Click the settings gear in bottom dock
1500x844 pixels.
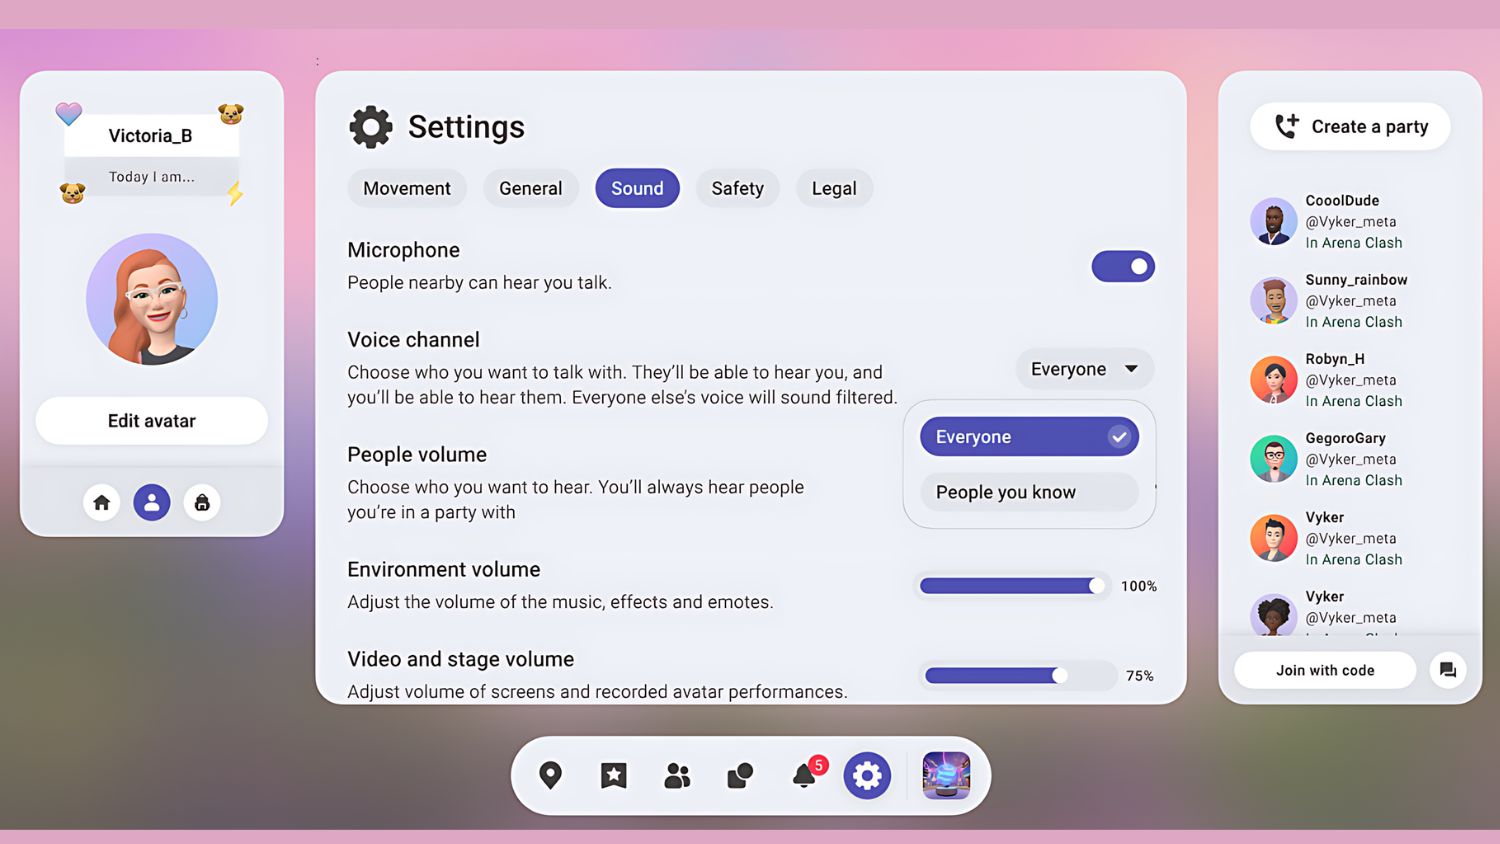tap(867, 775)
